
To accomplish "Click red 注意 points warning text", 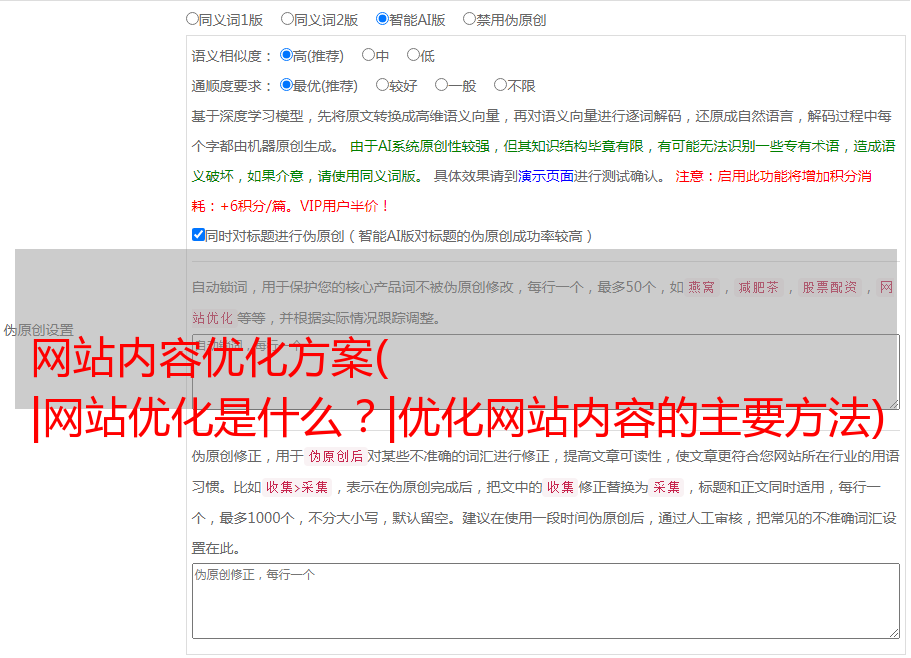I will click(x=531, y=191).
